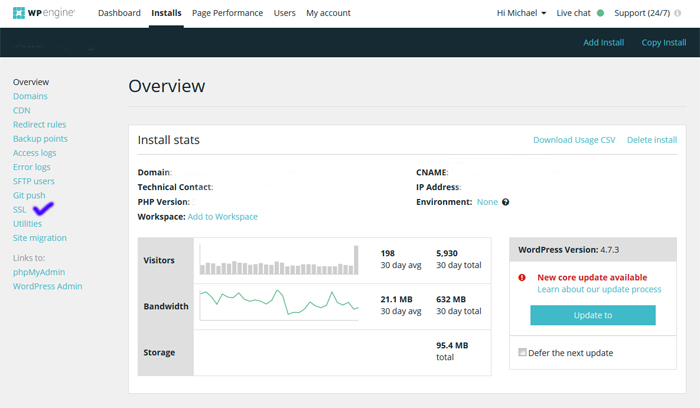Click the Technical Contact label
The height and width of the screenshot is (408, 700).
tap(175, 187)
